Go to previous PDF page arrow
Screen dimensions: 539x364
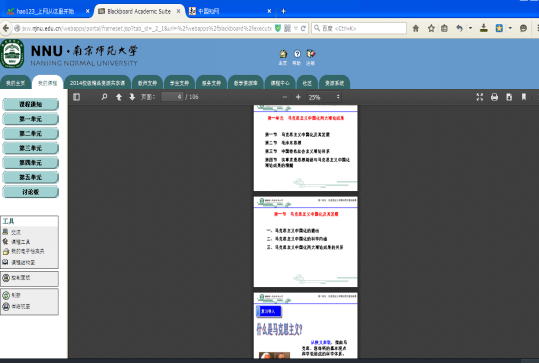(119, 97)
